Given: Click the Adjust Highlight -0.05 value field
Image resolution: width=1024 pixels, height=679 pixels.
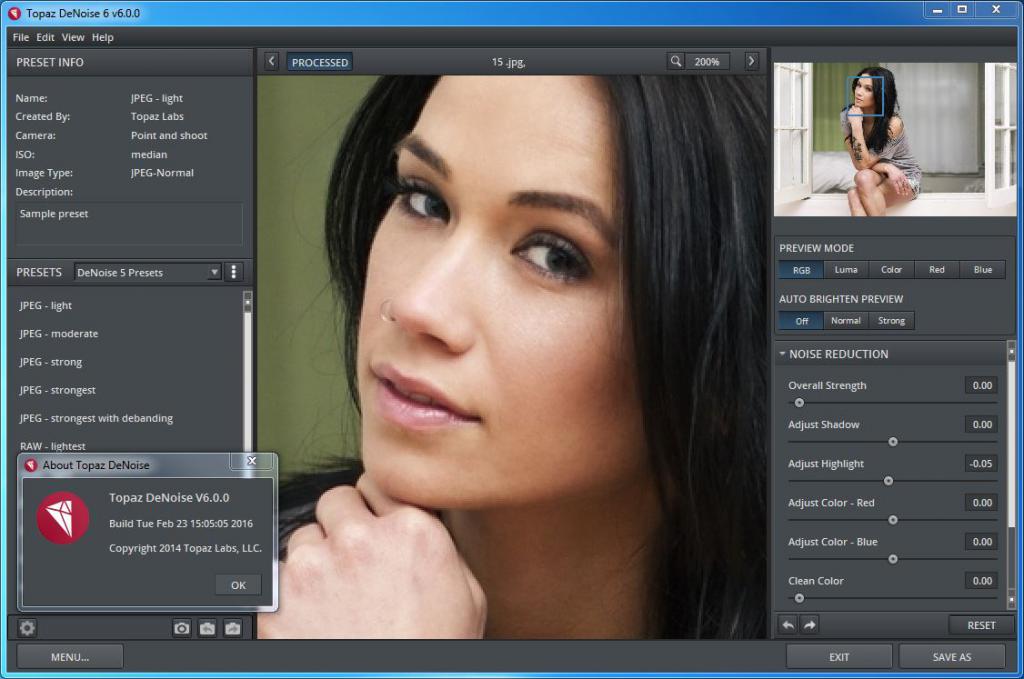Looking at the screenshot, I should click(x=981, y=464).
